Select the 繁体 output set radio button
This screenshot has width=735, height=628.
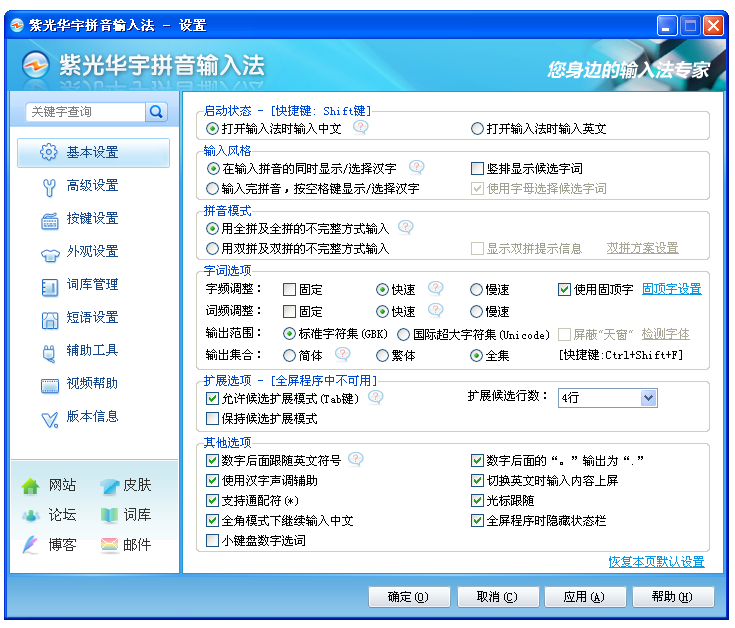(382, 355)
